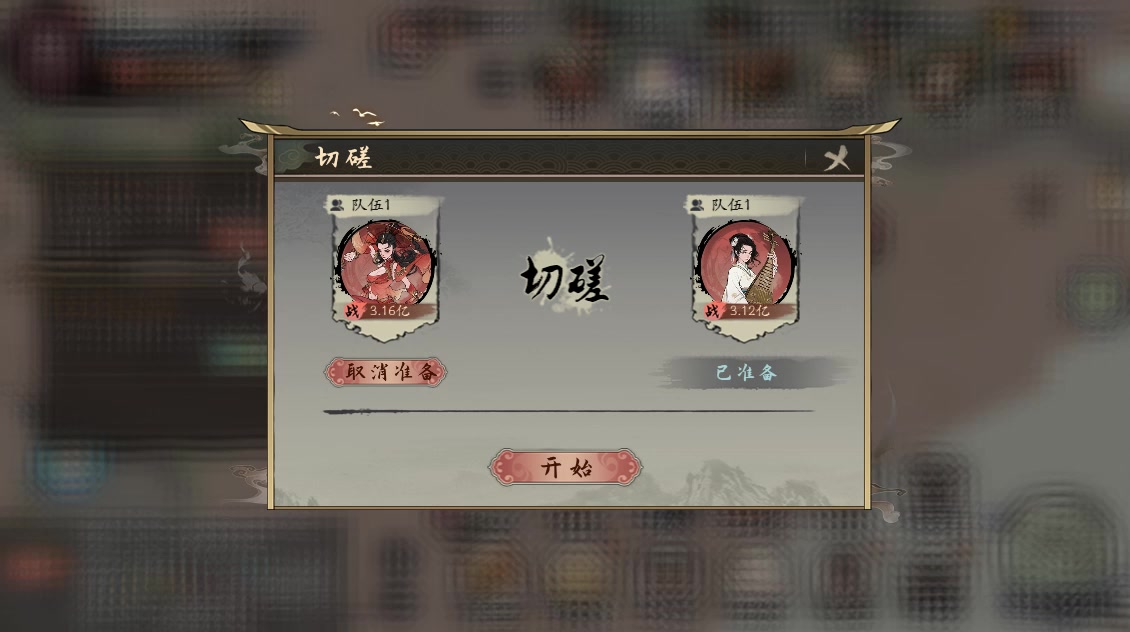This screenshot has height=632, width=1130.
Task: Click the 取消准备 button
Action: tap(386, 373)
